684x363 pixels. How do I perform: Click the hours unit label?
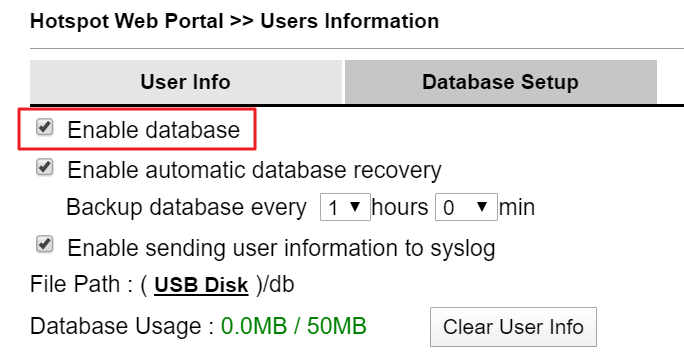tap(400, 207)
